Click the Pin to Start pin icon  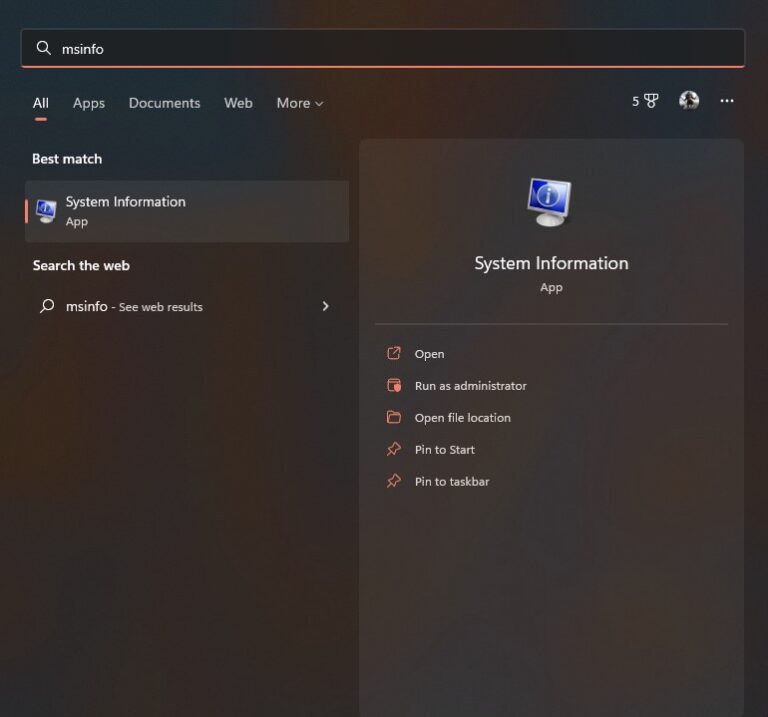click(394, 449)
